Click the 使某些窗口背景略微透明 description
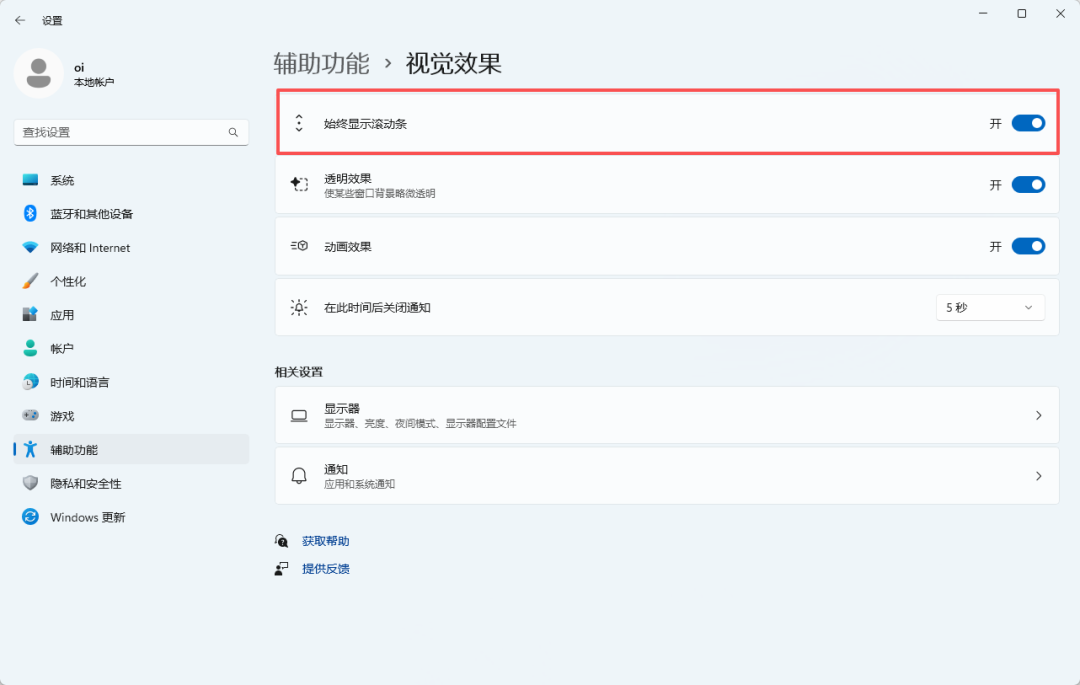The image size is (1080, 685). coord(380,193)
